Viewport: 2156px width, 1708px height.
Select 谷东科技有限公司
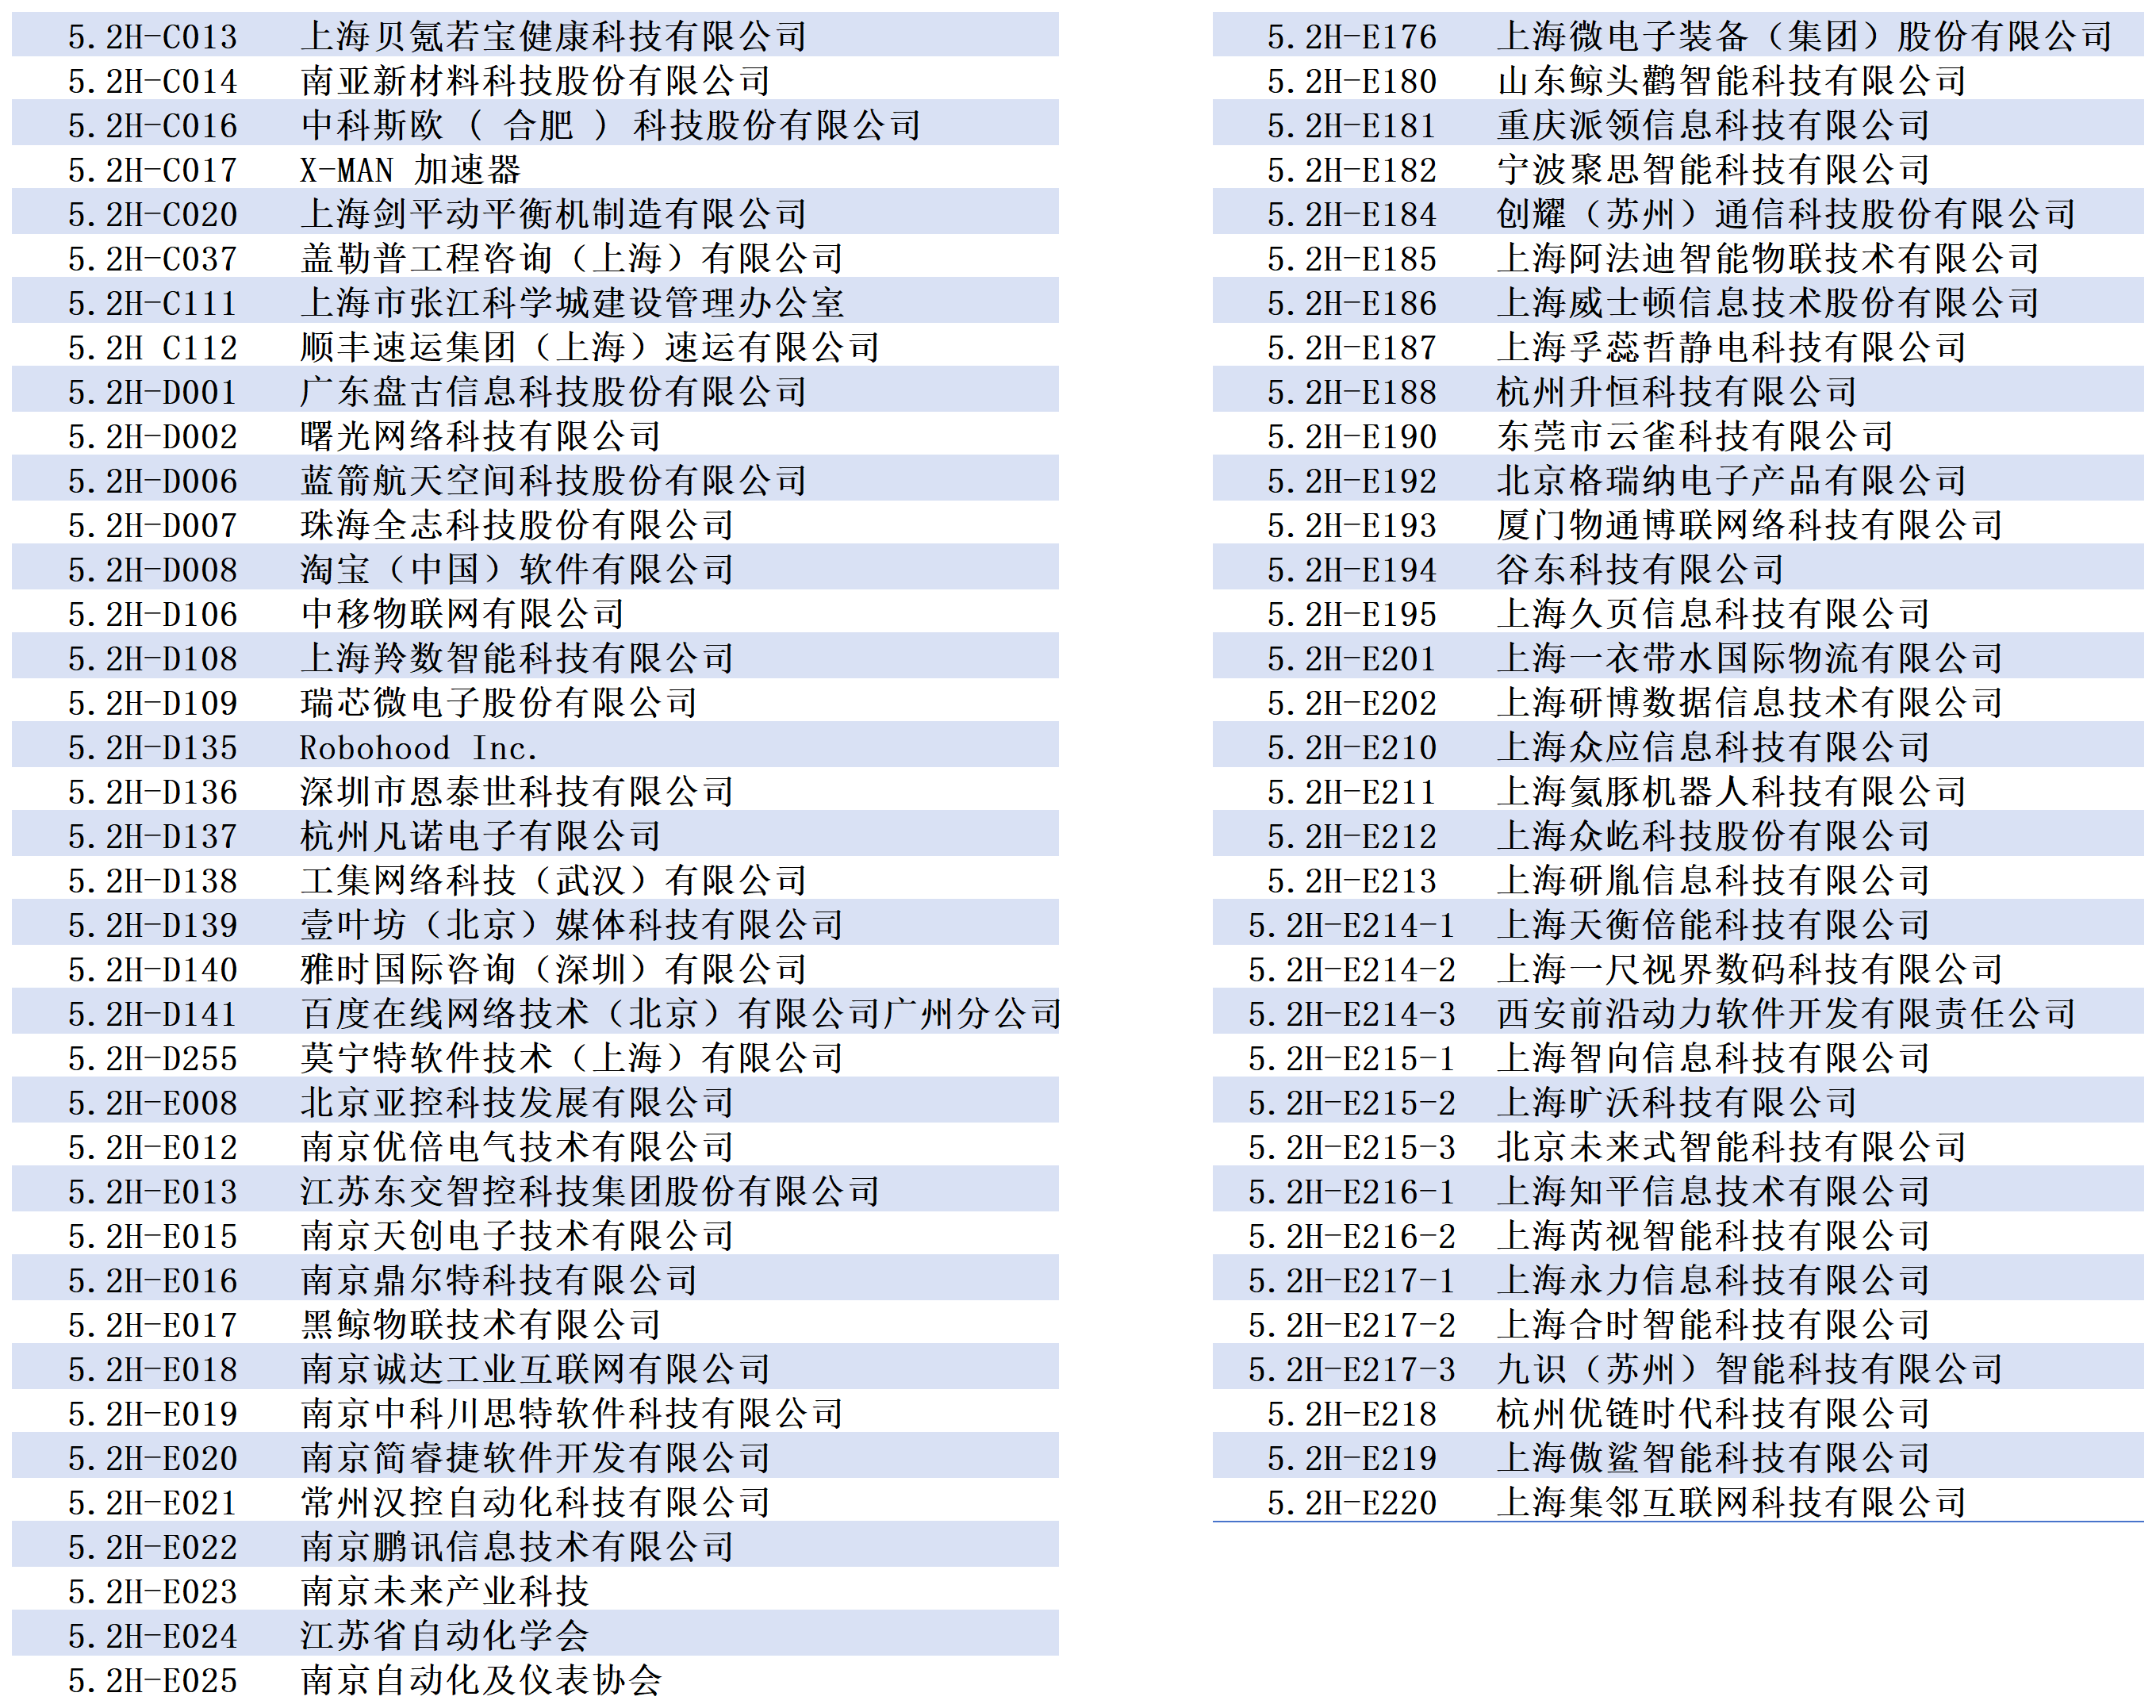coord(1640,569)
